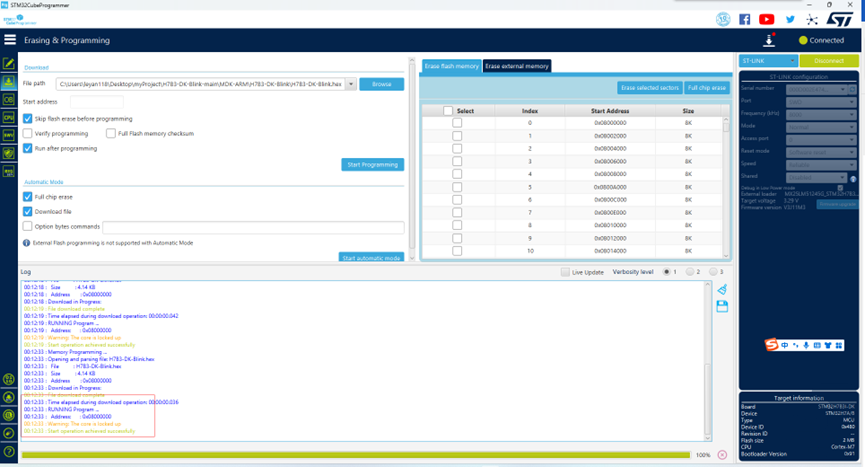Toggle Skip flash erase before programming checkbox
The height and width of the screenshot is (467, 865).
[28, 119]
